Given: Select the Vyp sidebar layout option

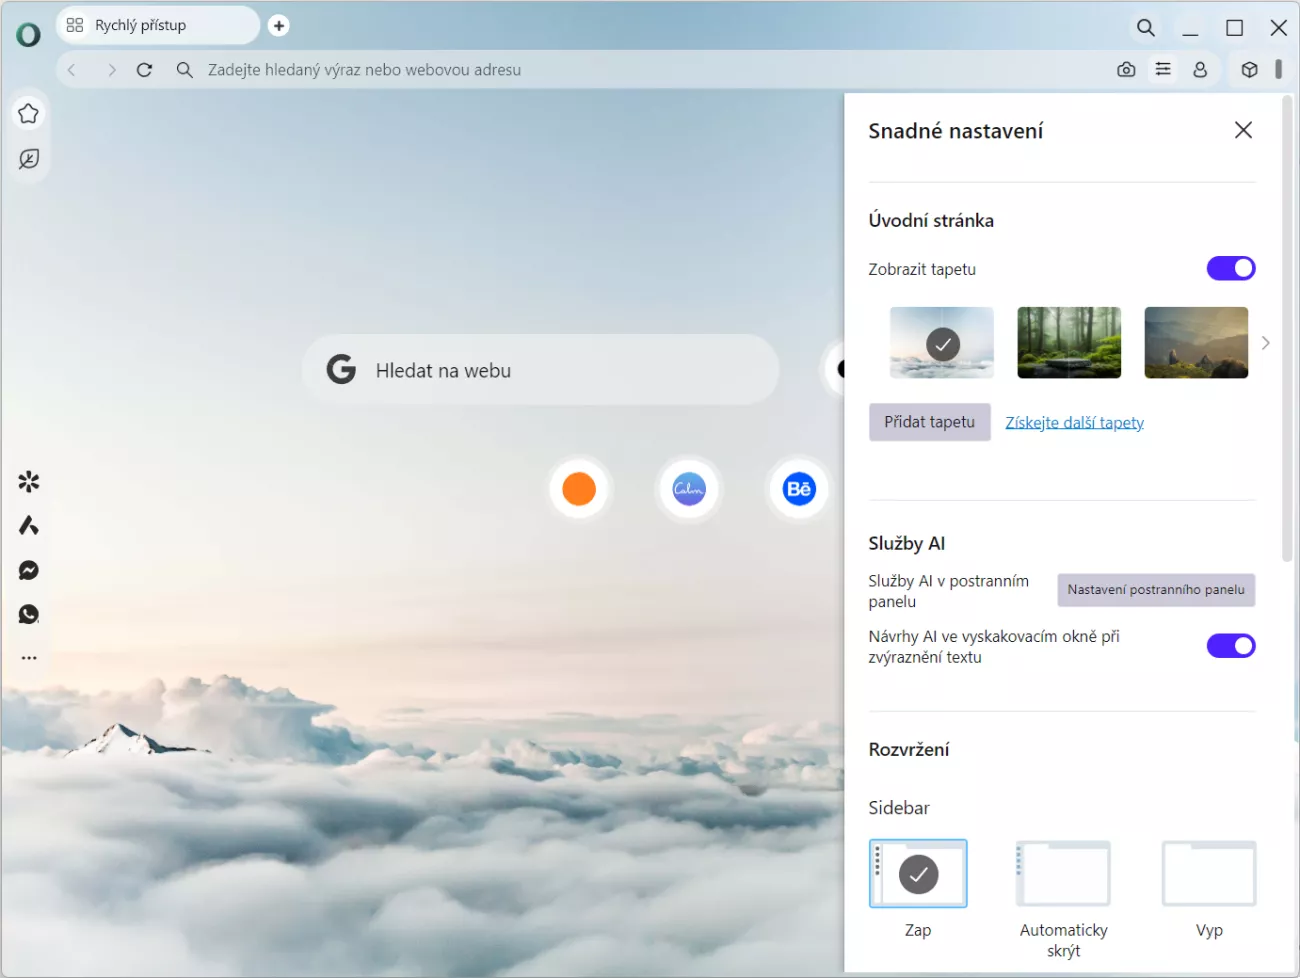Looking at the screenshot, I should [x=1208, y=874].
